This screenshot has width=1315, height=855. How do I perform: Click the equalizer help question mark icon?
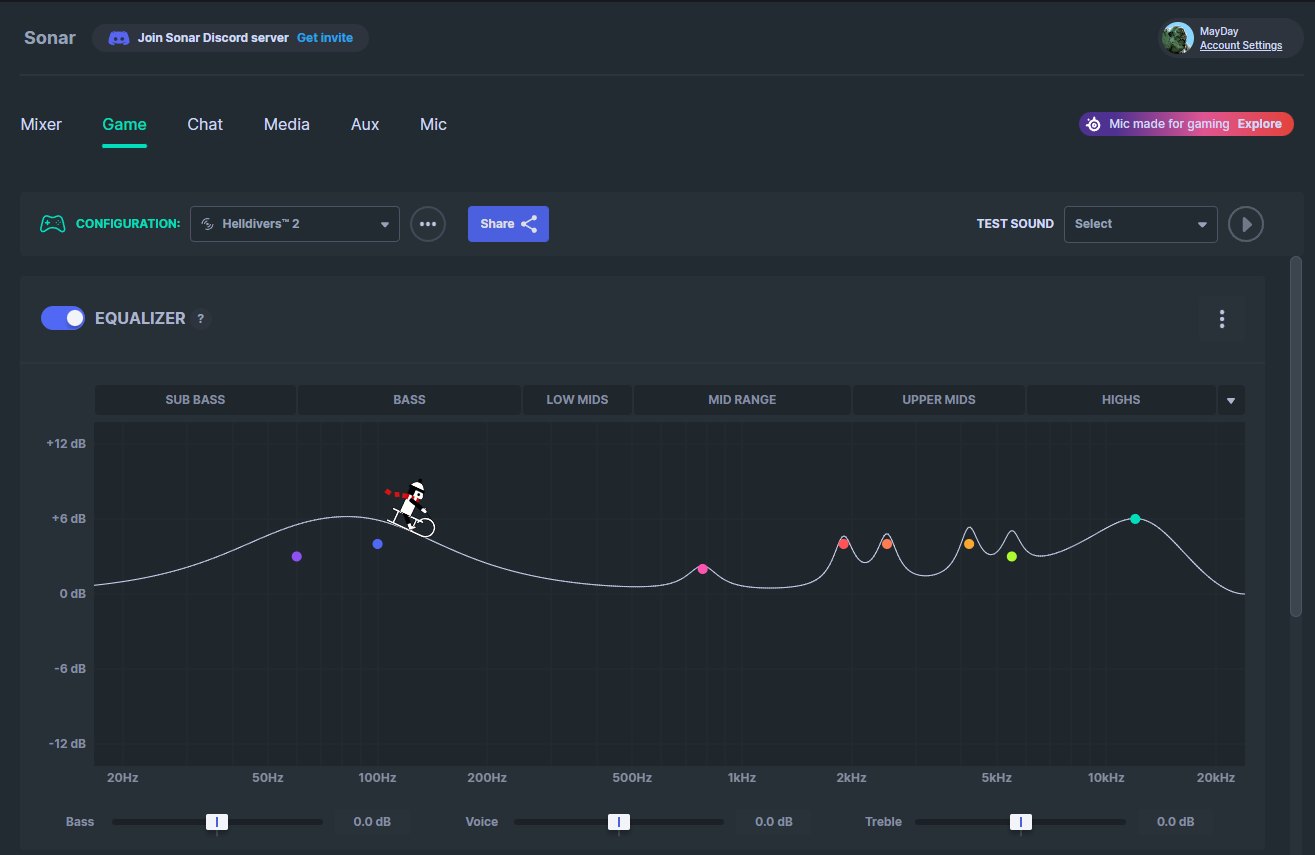[x=201, y=319]
